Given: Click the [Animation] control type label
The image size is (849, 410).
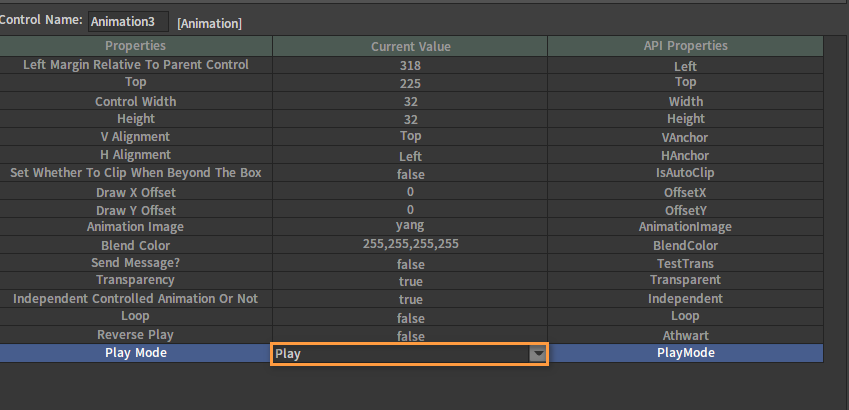Looking at the screenshot, I should coord(210,24).
